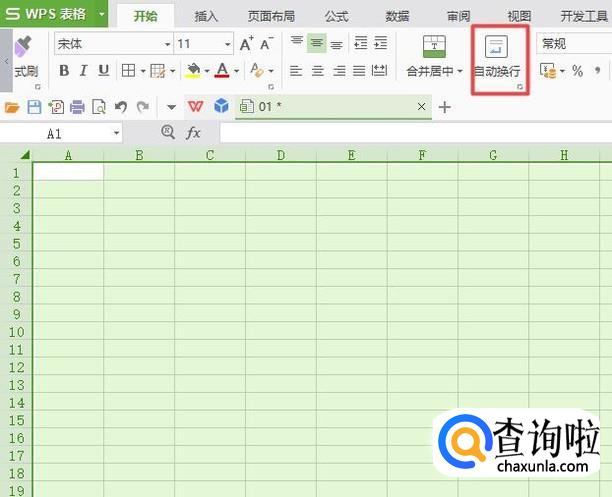This screenshot has height=497, width=612.
Task: Close the 01 document tab
Action: coord(421,107)
